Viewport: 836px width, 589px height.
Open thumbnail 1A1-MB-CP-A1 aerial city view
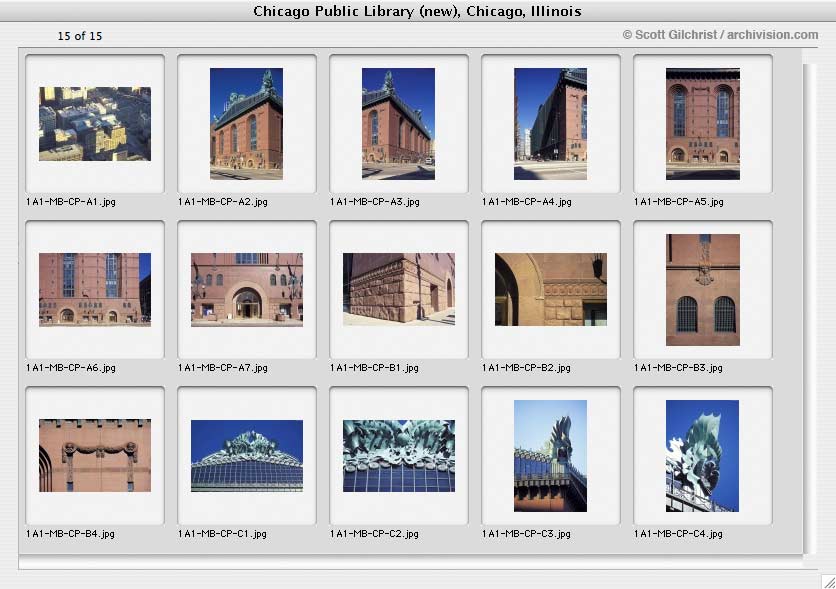click(x=95, y=124)
